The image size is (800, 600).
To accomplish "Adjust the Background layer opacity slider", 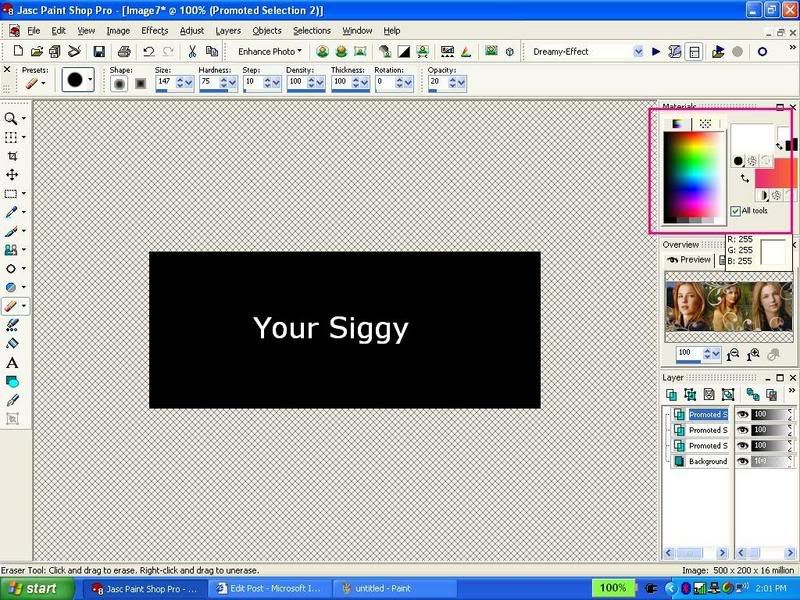I will click(770, 461).
